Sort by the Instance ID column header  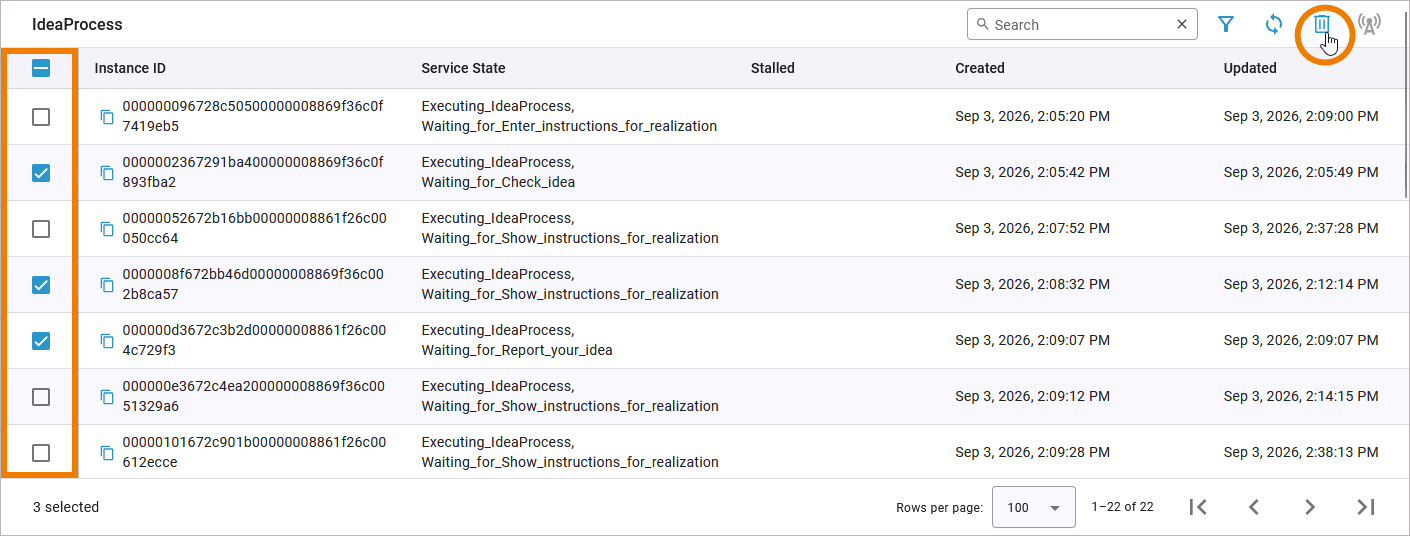pos(130,68)
